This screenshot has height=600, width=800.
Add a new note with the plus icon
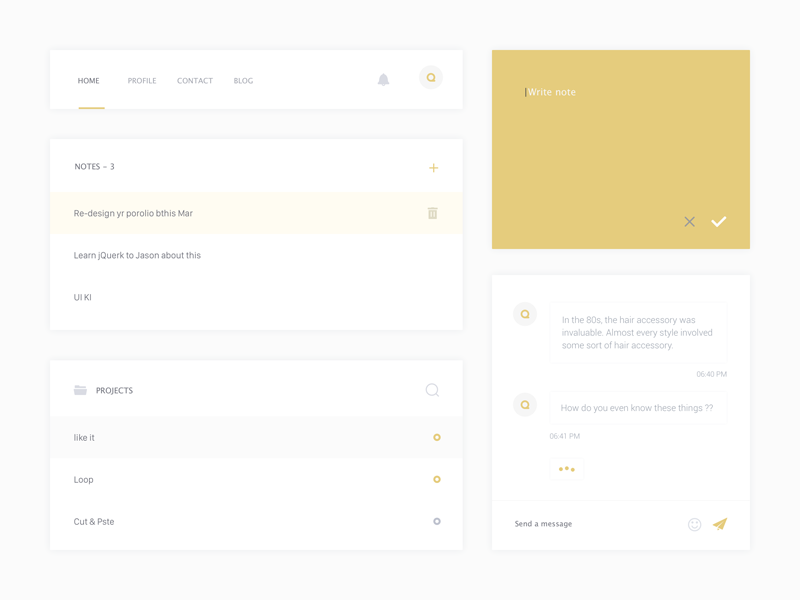tap(434, 167)
